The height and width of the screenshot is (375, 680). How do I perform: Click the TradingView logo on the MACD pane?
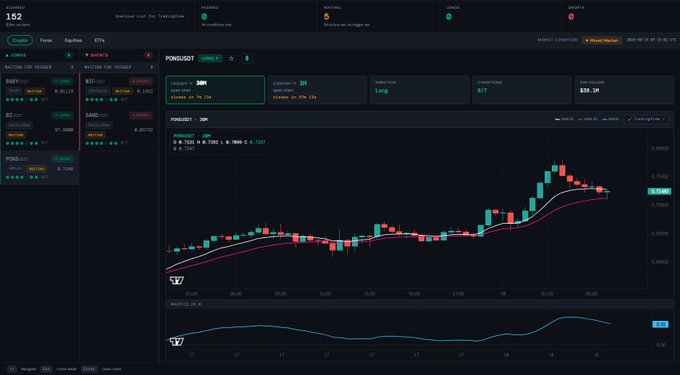tap(177, 342)
